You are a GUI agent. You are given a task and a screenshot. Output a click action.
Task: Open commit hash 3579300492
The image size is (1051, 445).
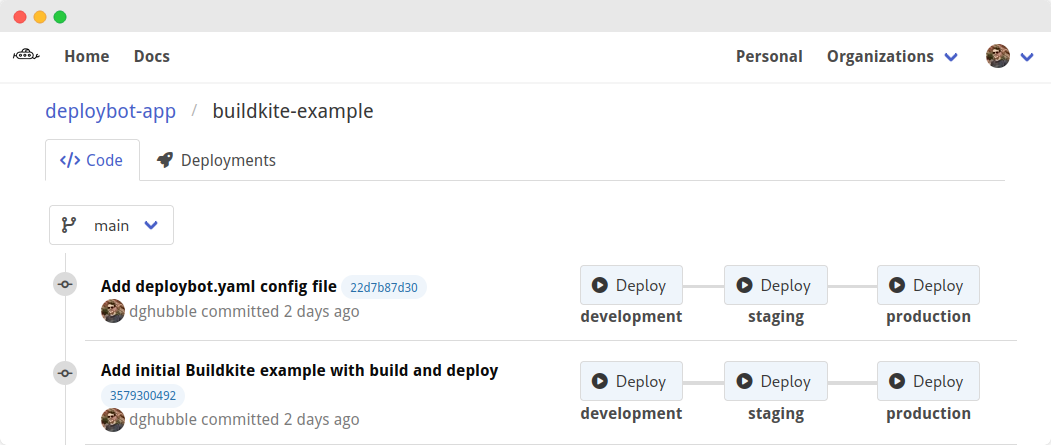(x=143, y=395)
